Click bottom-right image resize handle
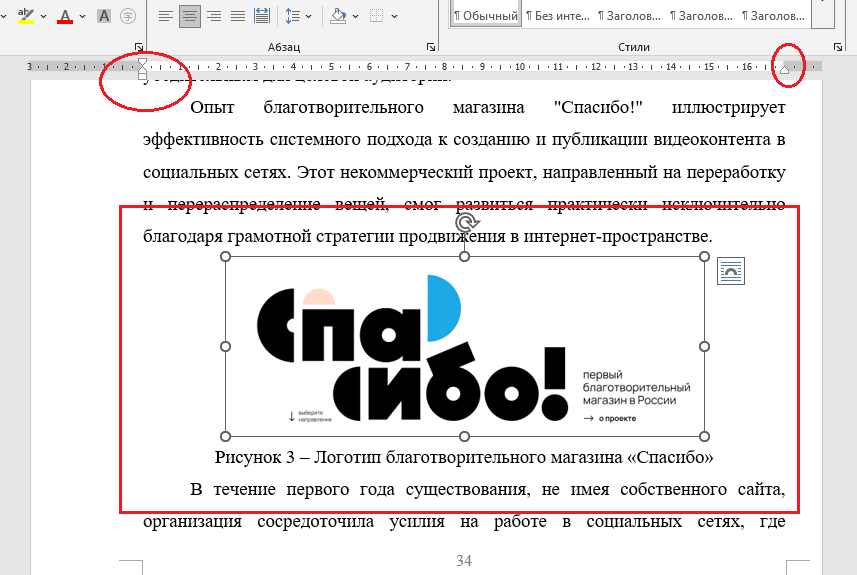Viewport: 857px width, 575px height. 705,436
